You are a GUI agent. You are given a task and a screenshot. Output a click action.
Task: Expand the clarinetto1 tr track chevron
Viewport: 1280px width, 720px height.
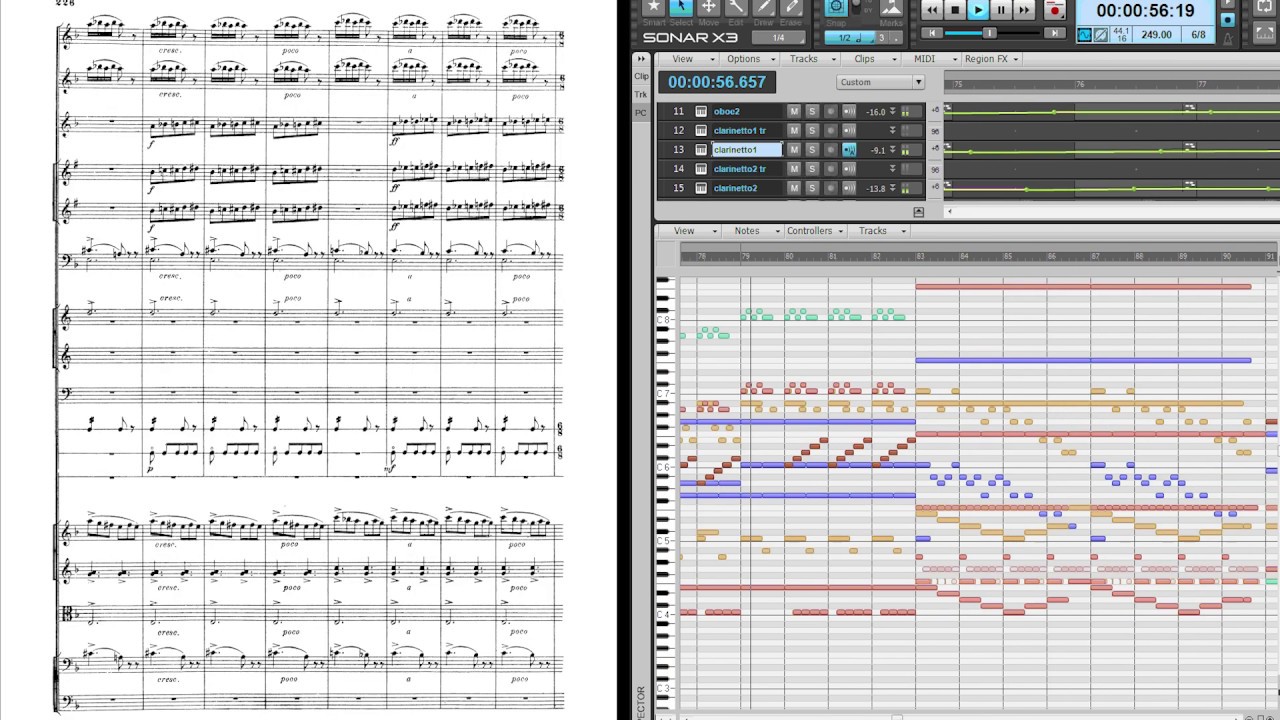pyautogui.click(x=892, y=130)
